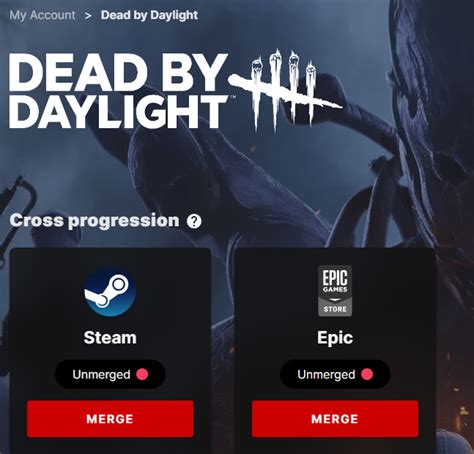The image size is (474, 454).
Task: Click the Epic Games Store logo
Action: click(x=335, y=290)
